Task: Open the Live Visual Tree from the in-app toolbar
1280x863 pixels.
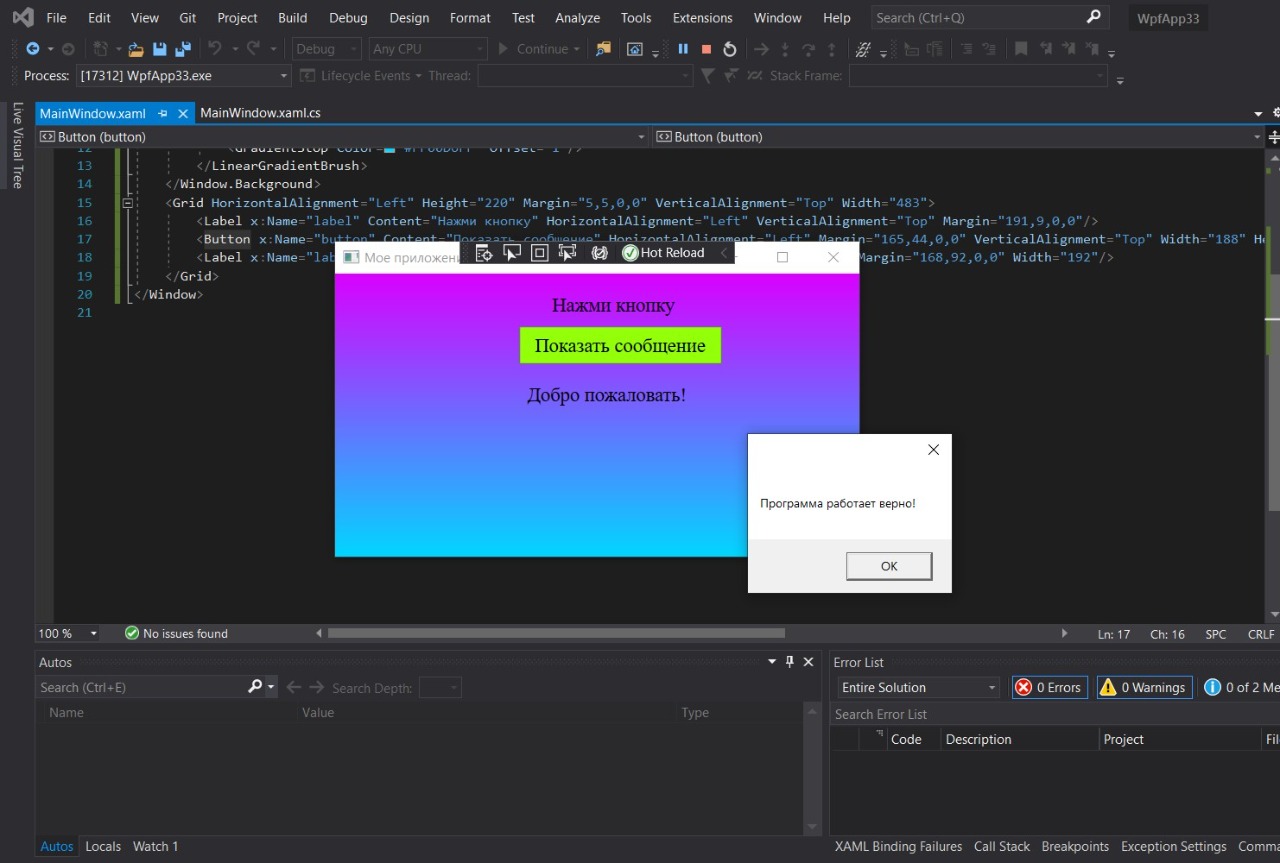Action: tap(484, 253)
